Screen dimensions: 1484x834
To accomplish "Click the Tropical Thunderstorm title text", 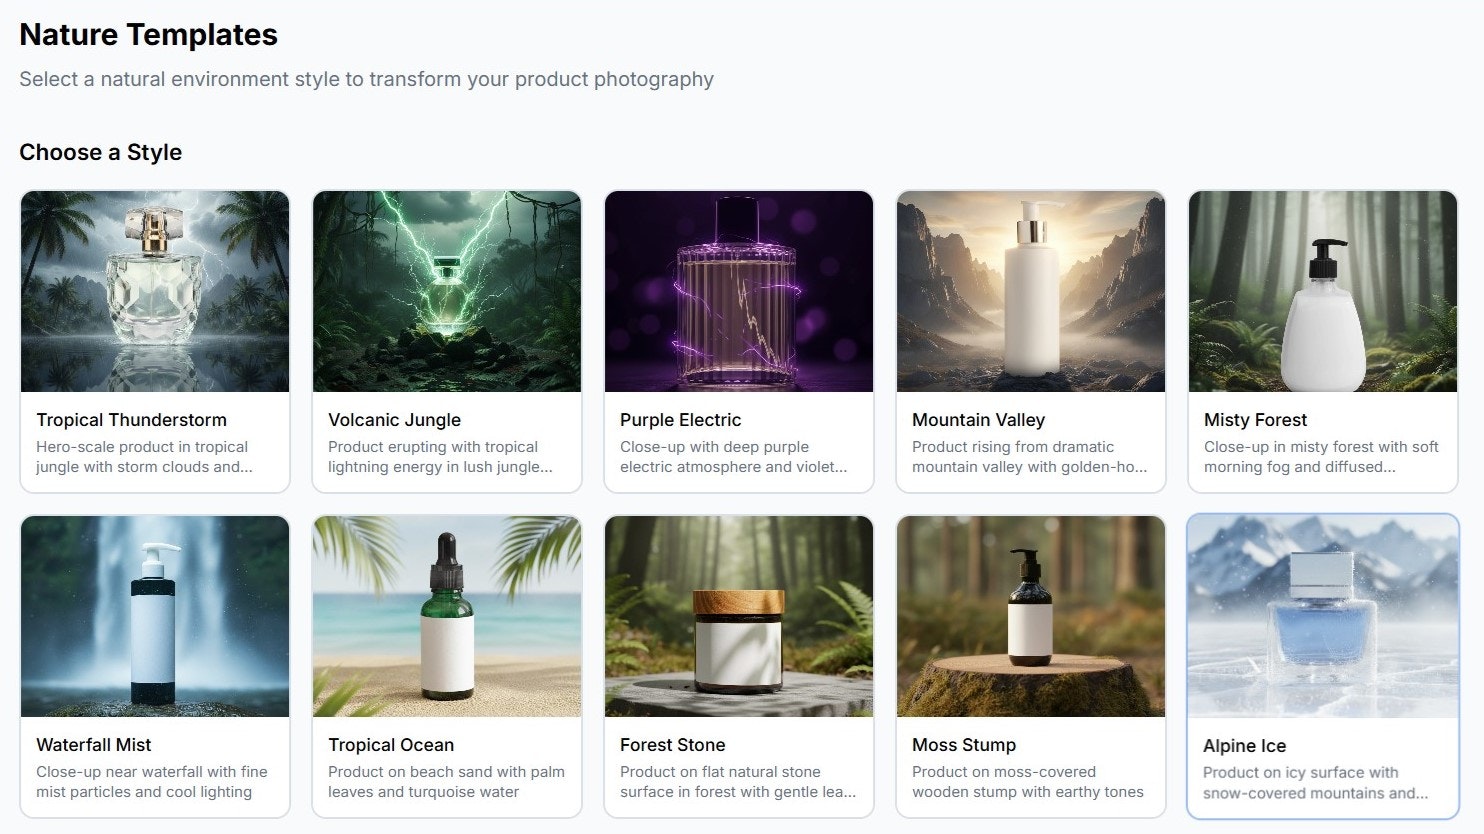I will (x=131, y=419).
